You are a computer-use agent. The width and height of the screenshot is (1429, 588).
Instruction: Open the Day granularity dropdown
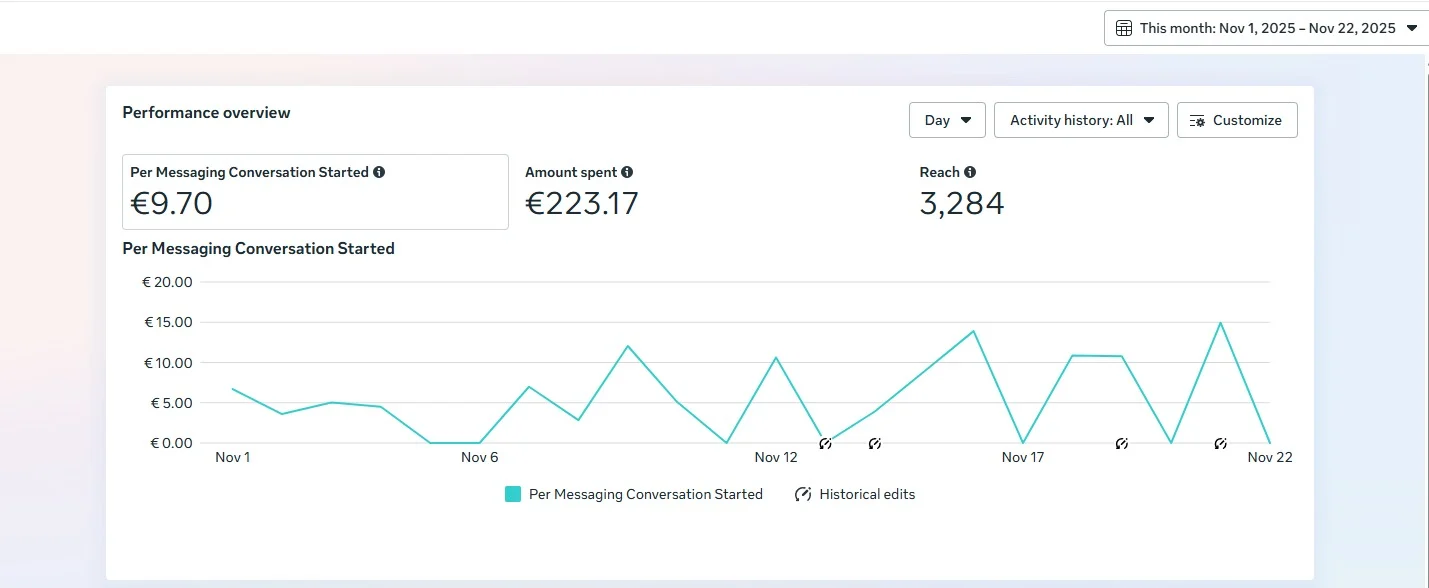tap(947, 120)
